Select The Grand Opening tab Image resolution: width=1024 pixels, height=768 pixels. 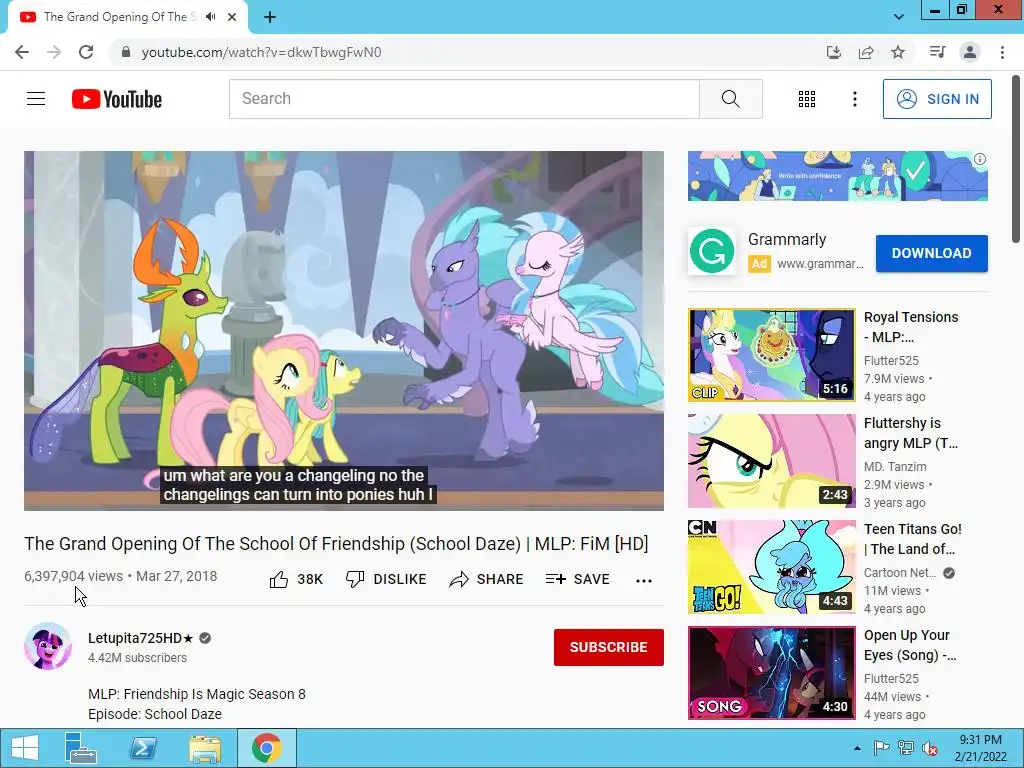127,18
